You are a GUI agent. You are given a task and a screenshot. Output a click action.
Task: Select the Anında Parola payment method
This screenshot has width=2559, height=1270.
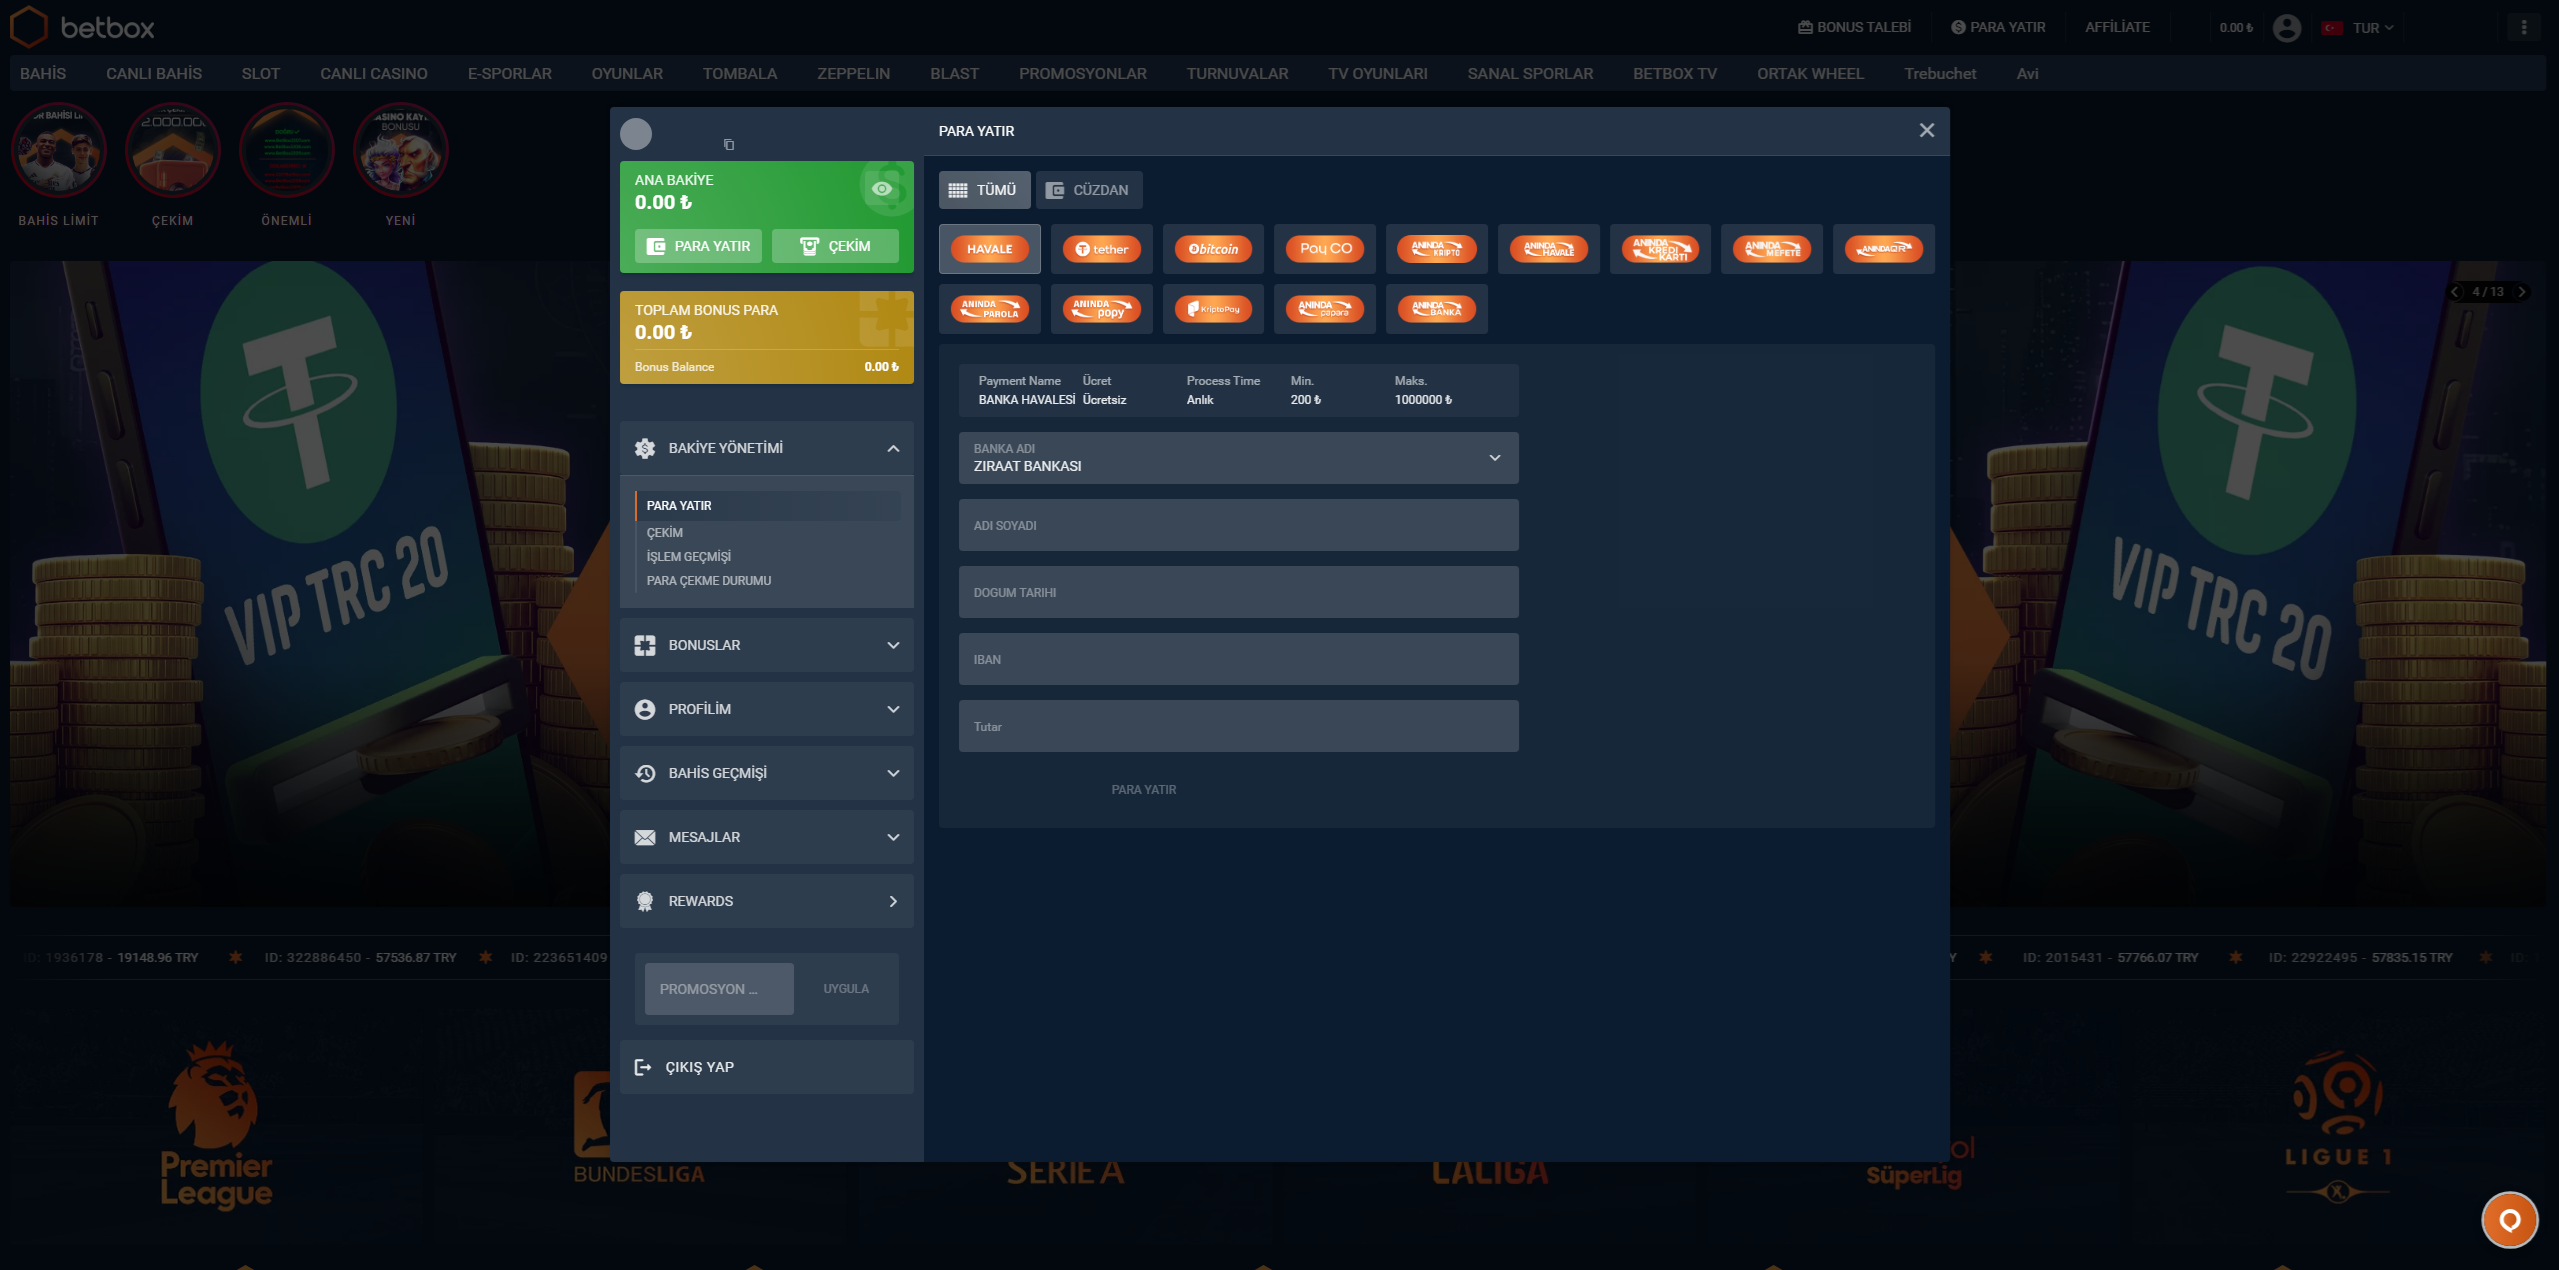coord(989,309)
